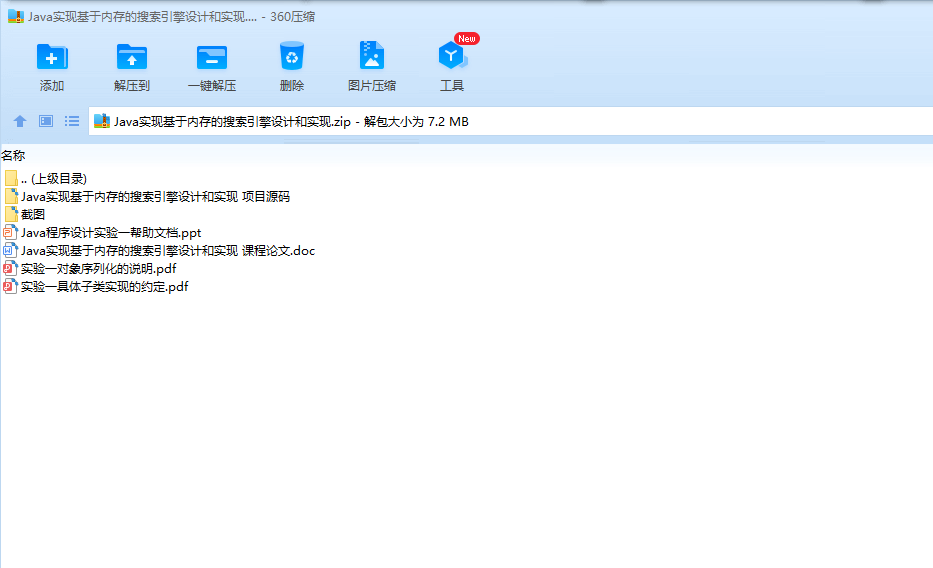Screen dimensions: 933x568
Task: Click the archive icon in the path bar
Action: (x=102, y=121)
